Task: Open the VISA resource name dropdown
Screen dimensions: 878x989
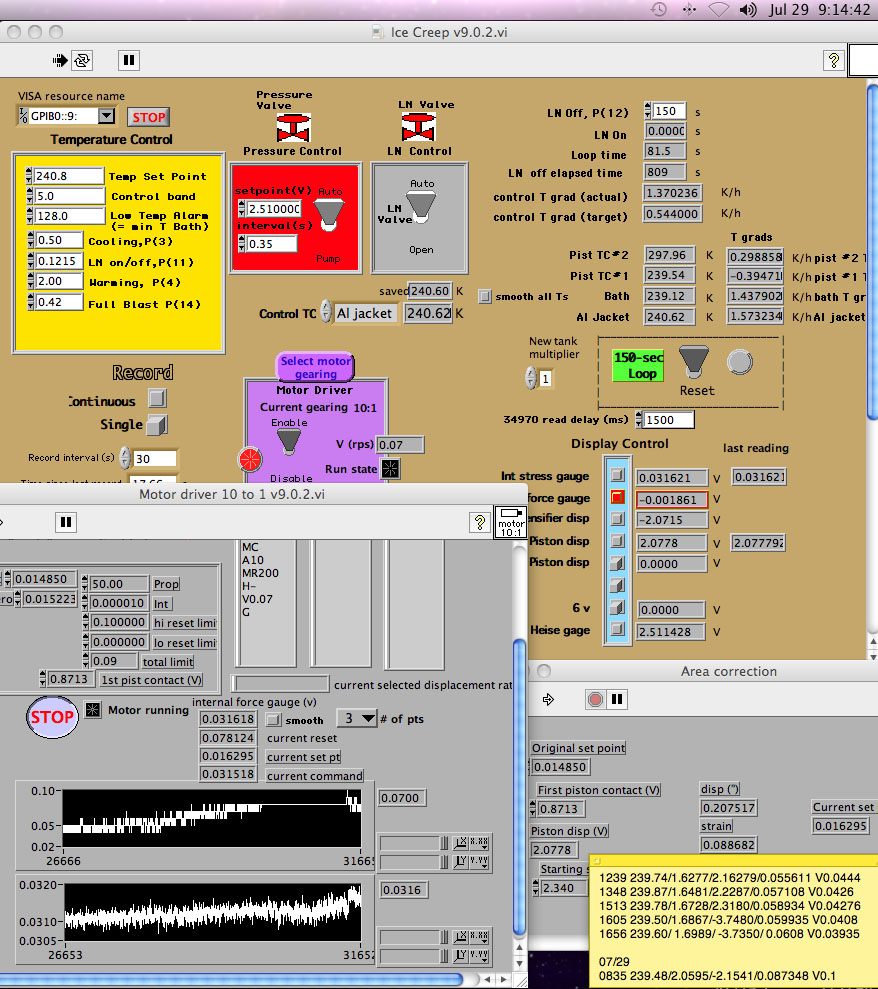Action: pyautogui.click(x=106, y=116)
